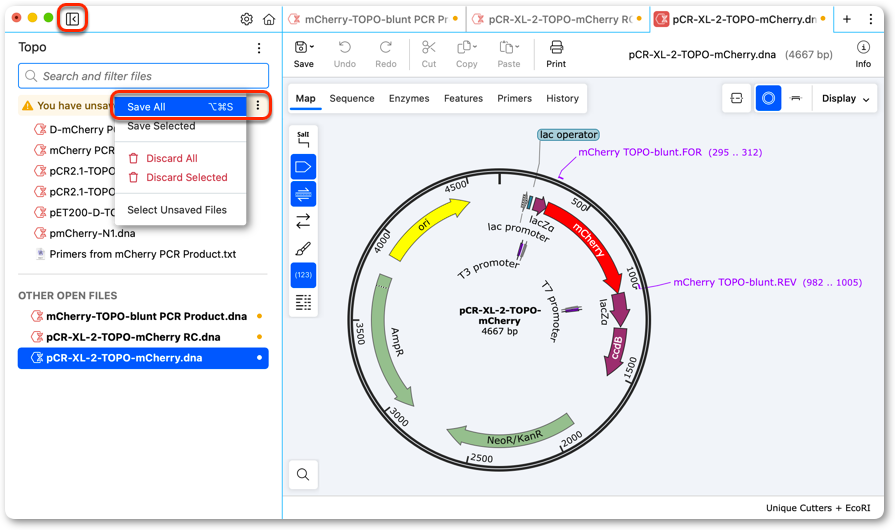This screenshot has width=895, height=530.
Task: Click the ccdB feature arrow
Action: pos(617,349)
